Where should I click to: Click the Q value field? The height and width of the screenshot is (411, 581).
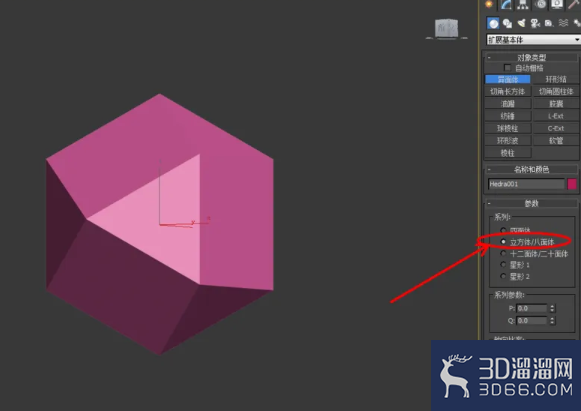click(532, 321)
